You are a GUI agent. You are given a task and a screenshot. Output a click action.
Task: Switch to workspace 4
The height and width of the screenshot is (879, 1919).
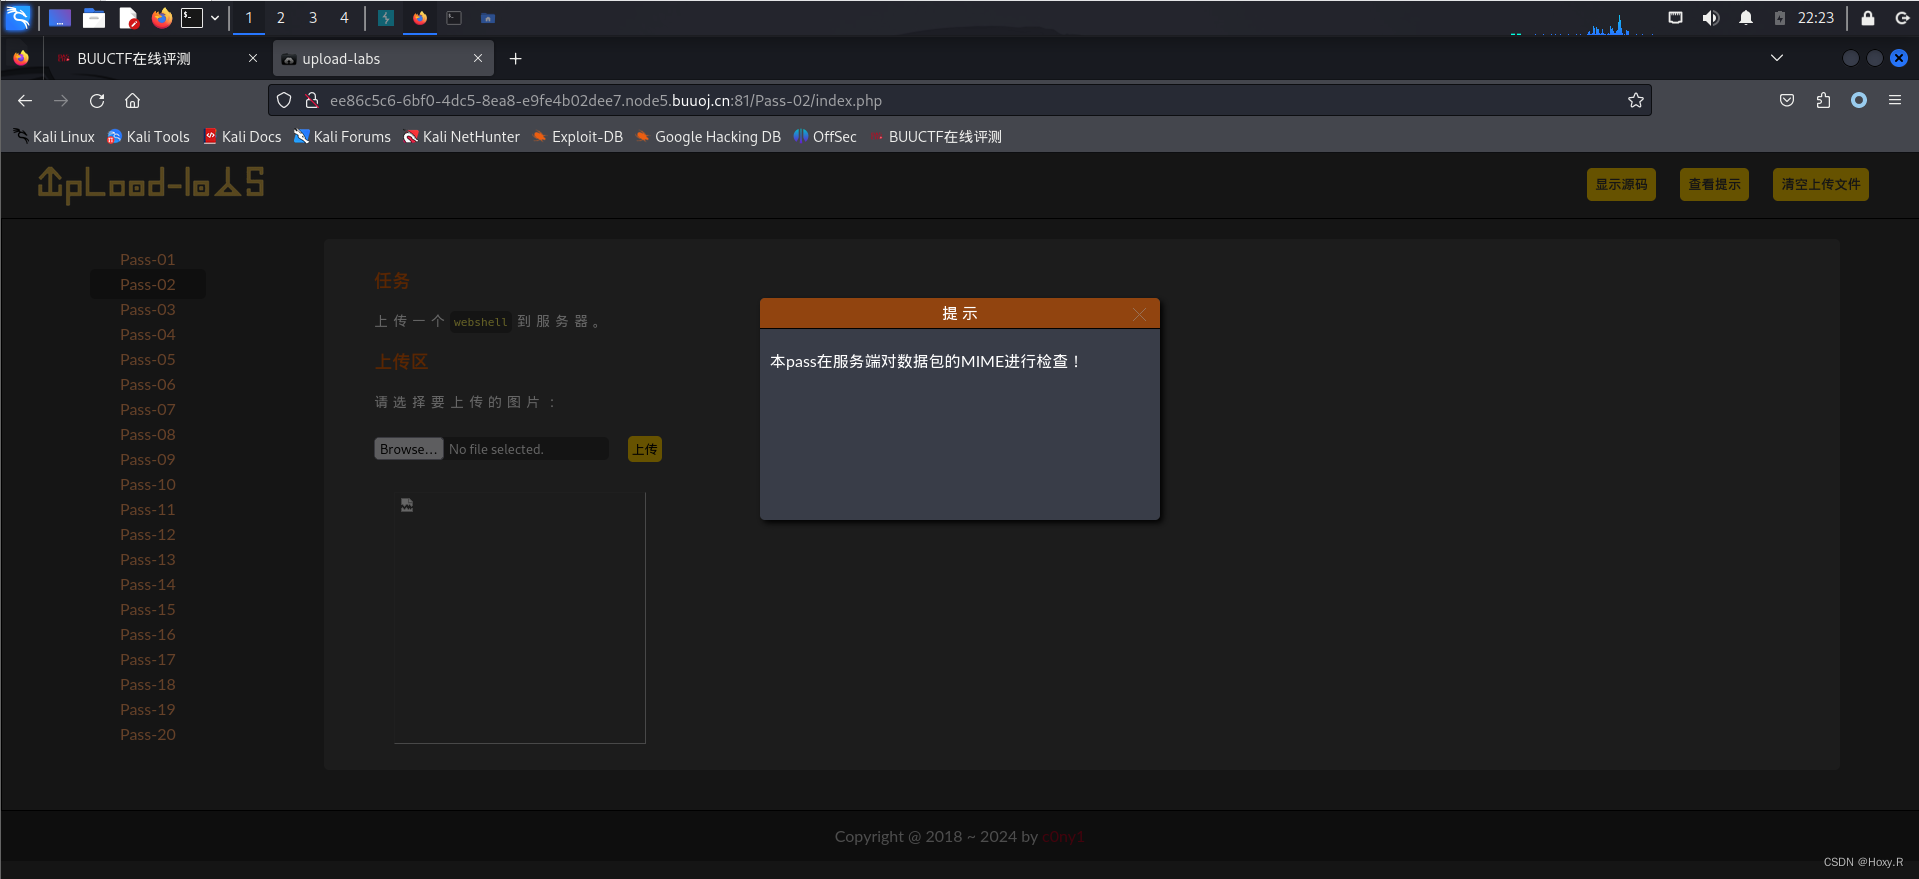[344, 18]
